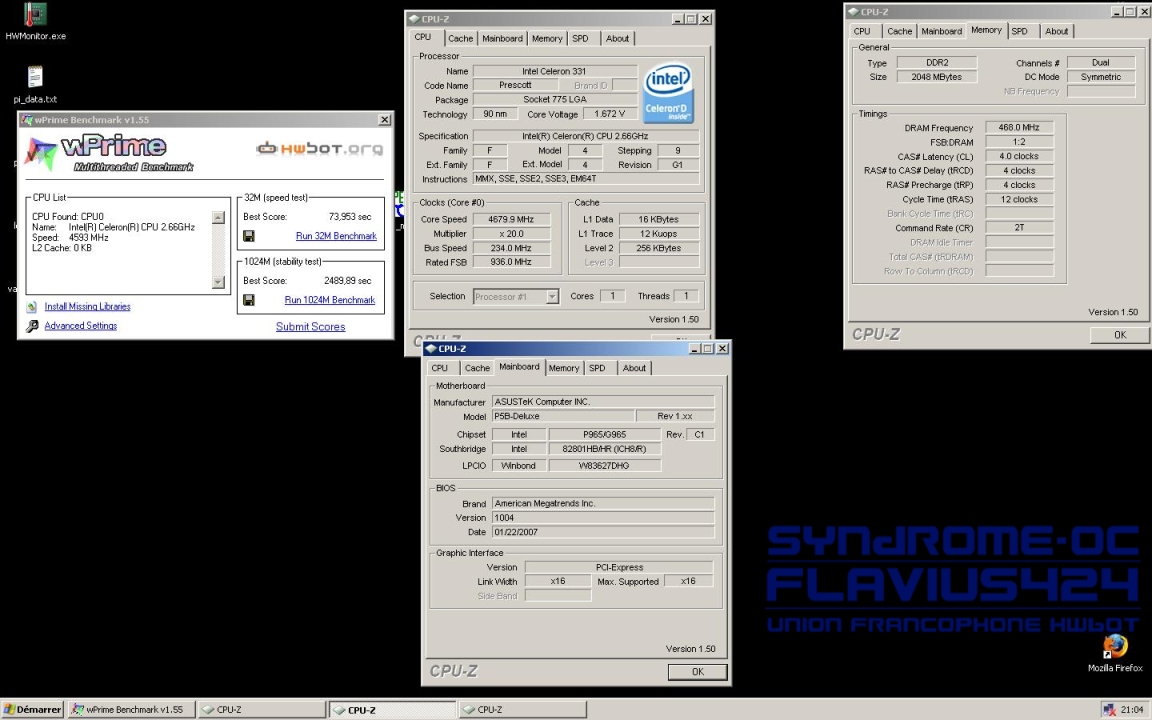This screenshot has height=720, width=1152.
Task: Click the 32M best score 73,953 sec
Action: click(350, 217)
